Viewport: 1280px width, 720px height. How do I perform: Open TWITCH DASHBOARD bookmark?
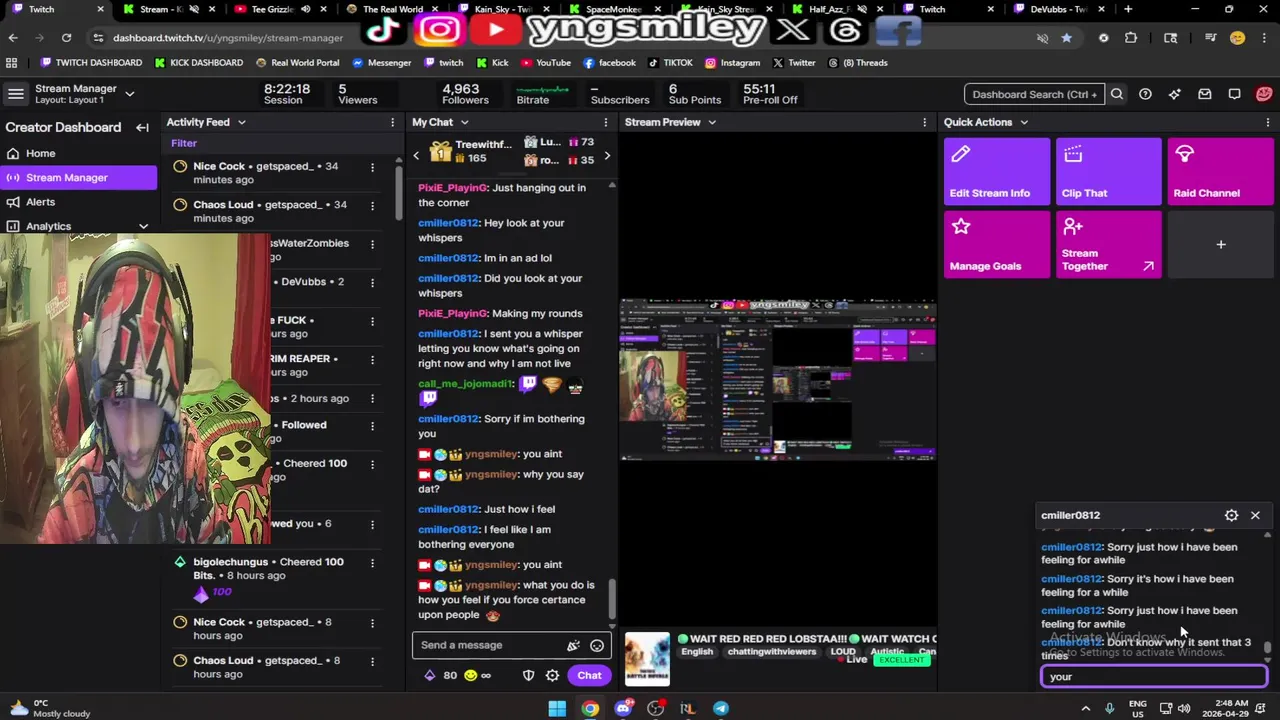91,62
